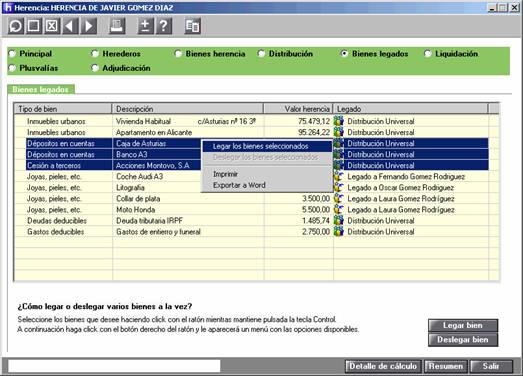Click the Cesión a terceros type cell
The height and width of the screenshot is (376, 523).
click(x=69, y=165)
